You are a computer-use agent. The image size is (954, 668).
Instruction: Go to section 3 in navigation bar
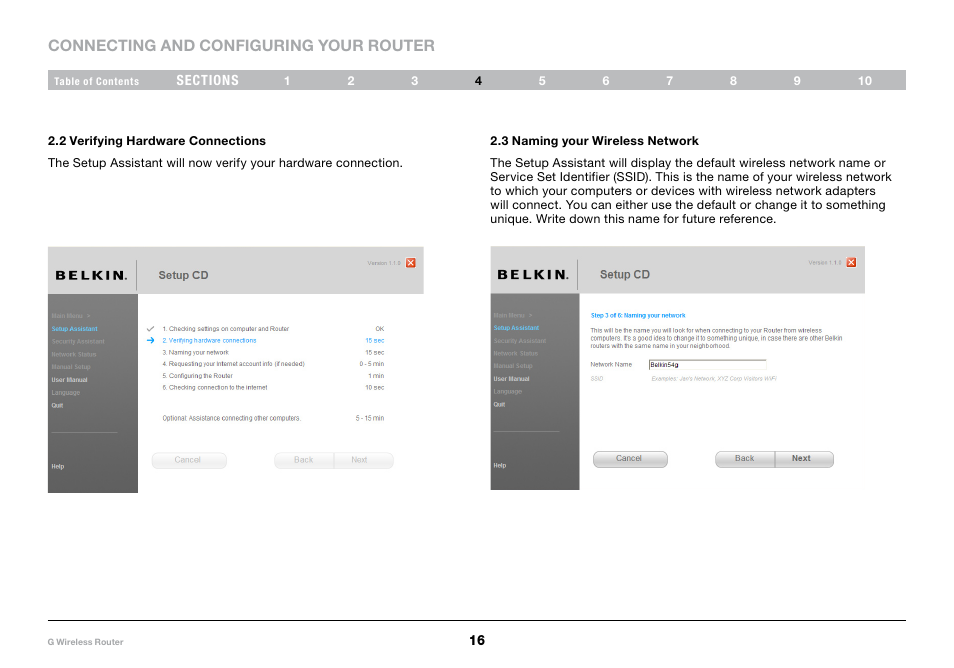[x=414, y=81]
